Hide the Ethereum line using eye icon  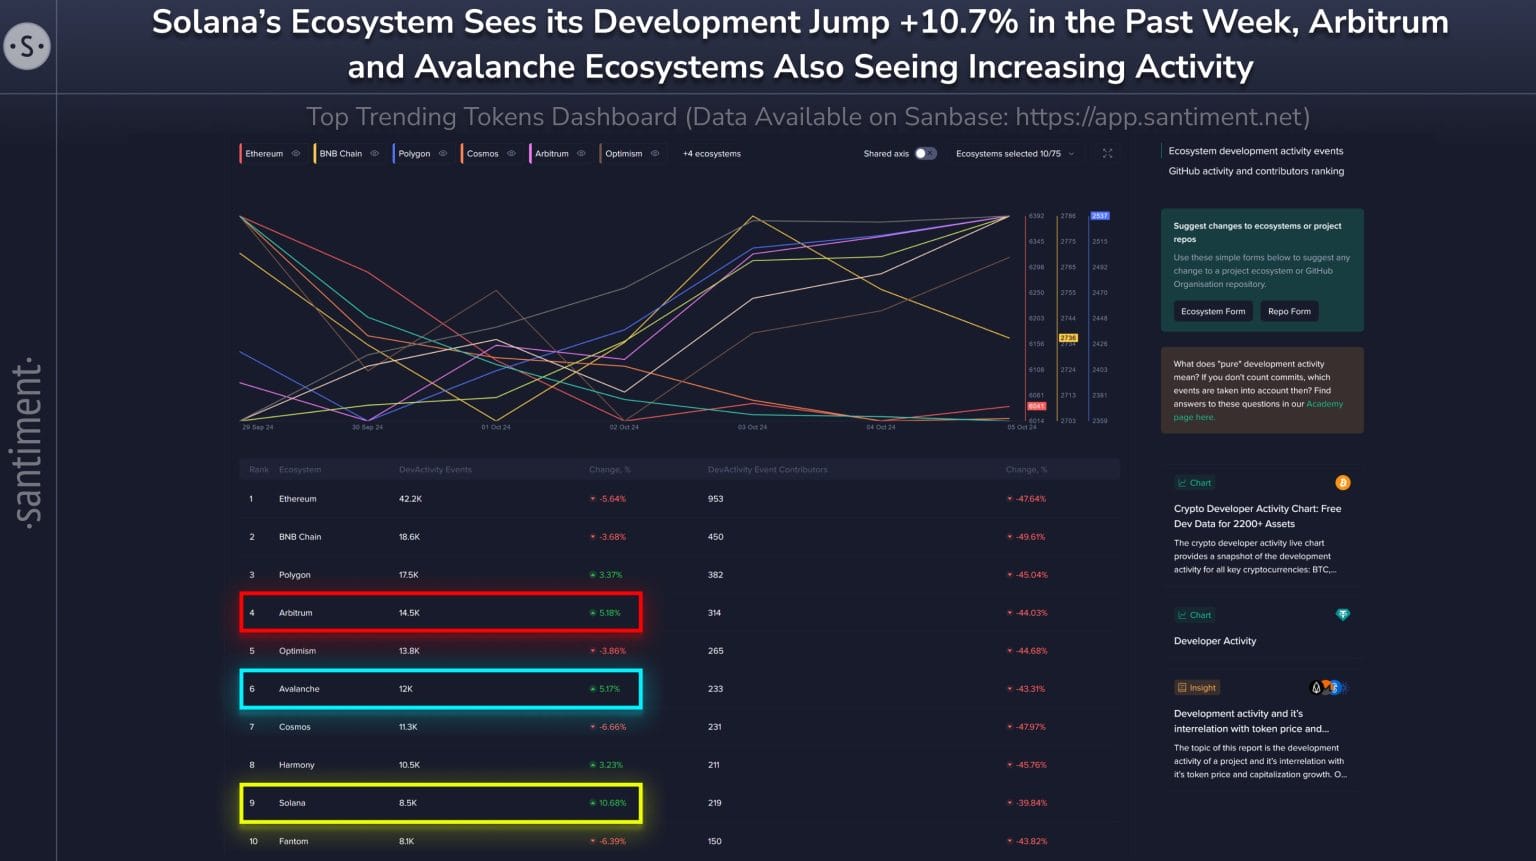(296, 154)
